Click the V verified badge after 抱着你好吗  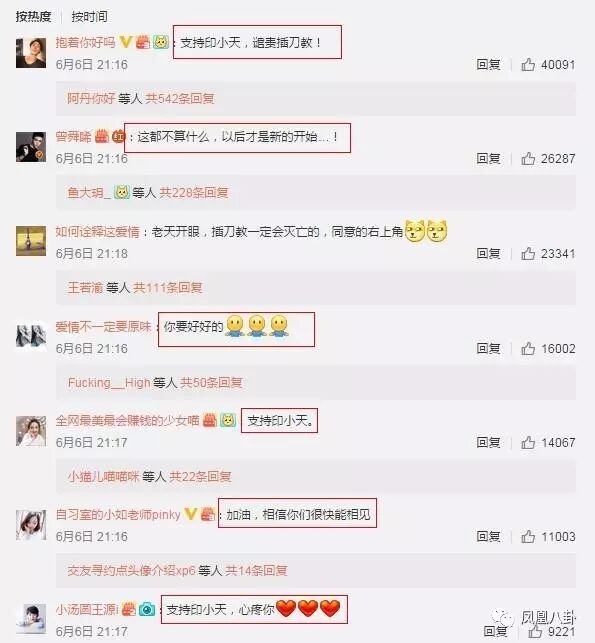point(125,42)
